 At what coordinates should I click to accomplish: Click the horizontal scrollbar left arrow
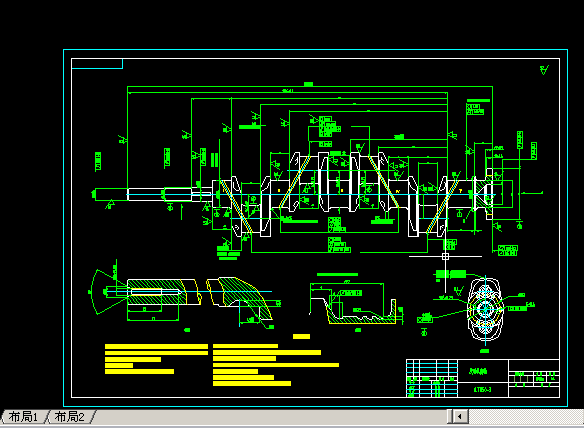pyautogui.click(x=460, y=416)
